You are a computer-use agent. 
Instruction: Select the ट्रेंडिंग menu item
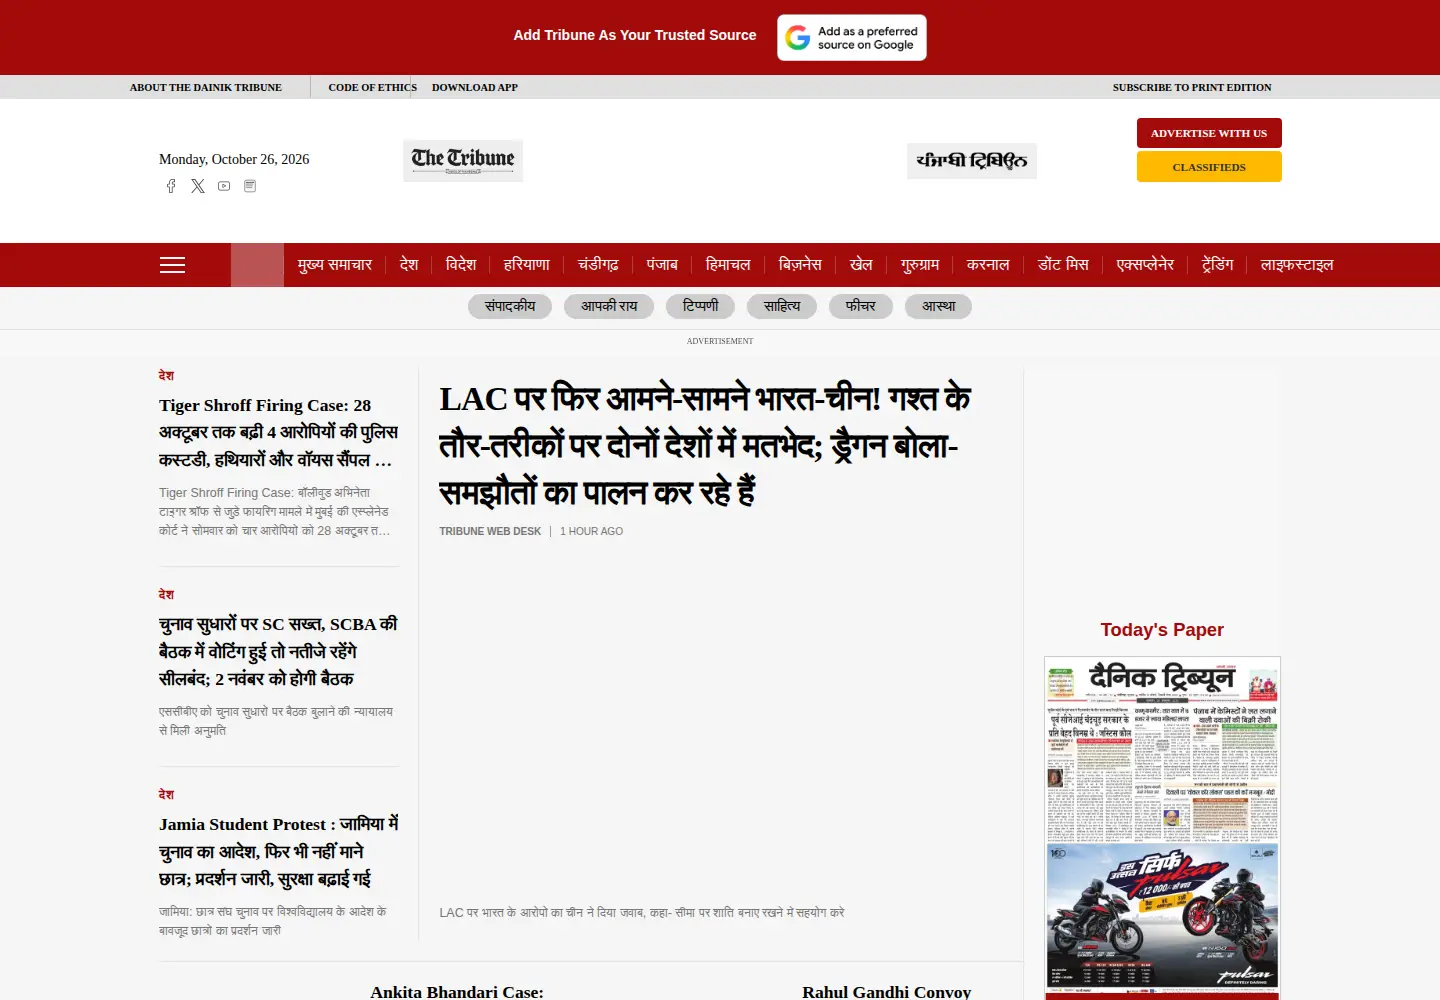(1218, 265)
